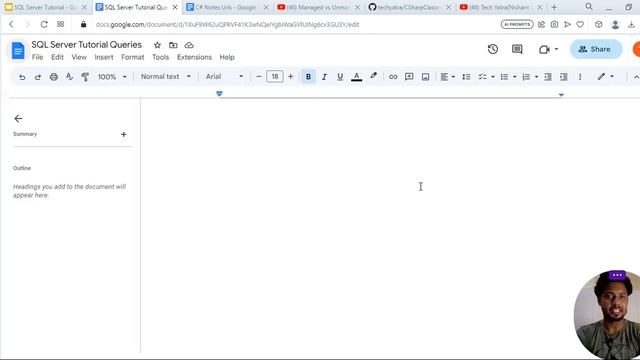Click the Move to folder icon

[x=173, y=45]
